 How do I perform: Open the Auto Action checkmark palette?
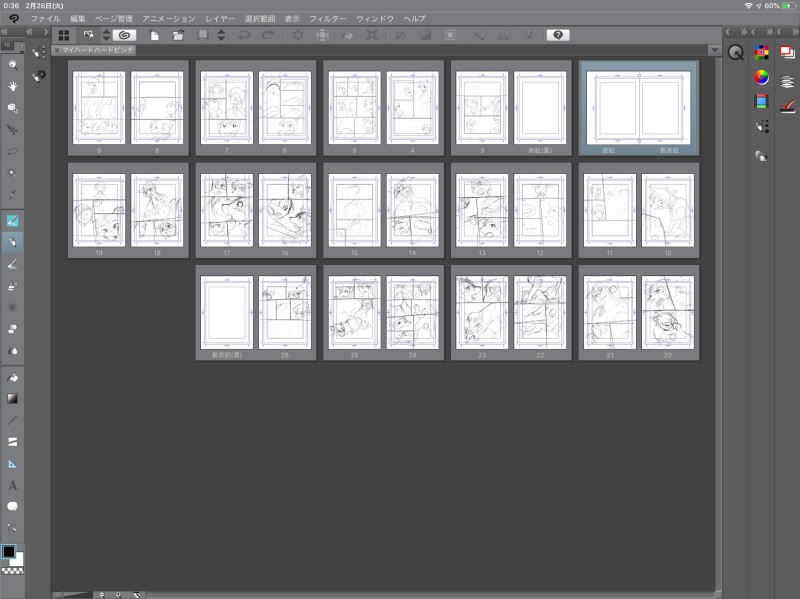(x=787, y=106)
